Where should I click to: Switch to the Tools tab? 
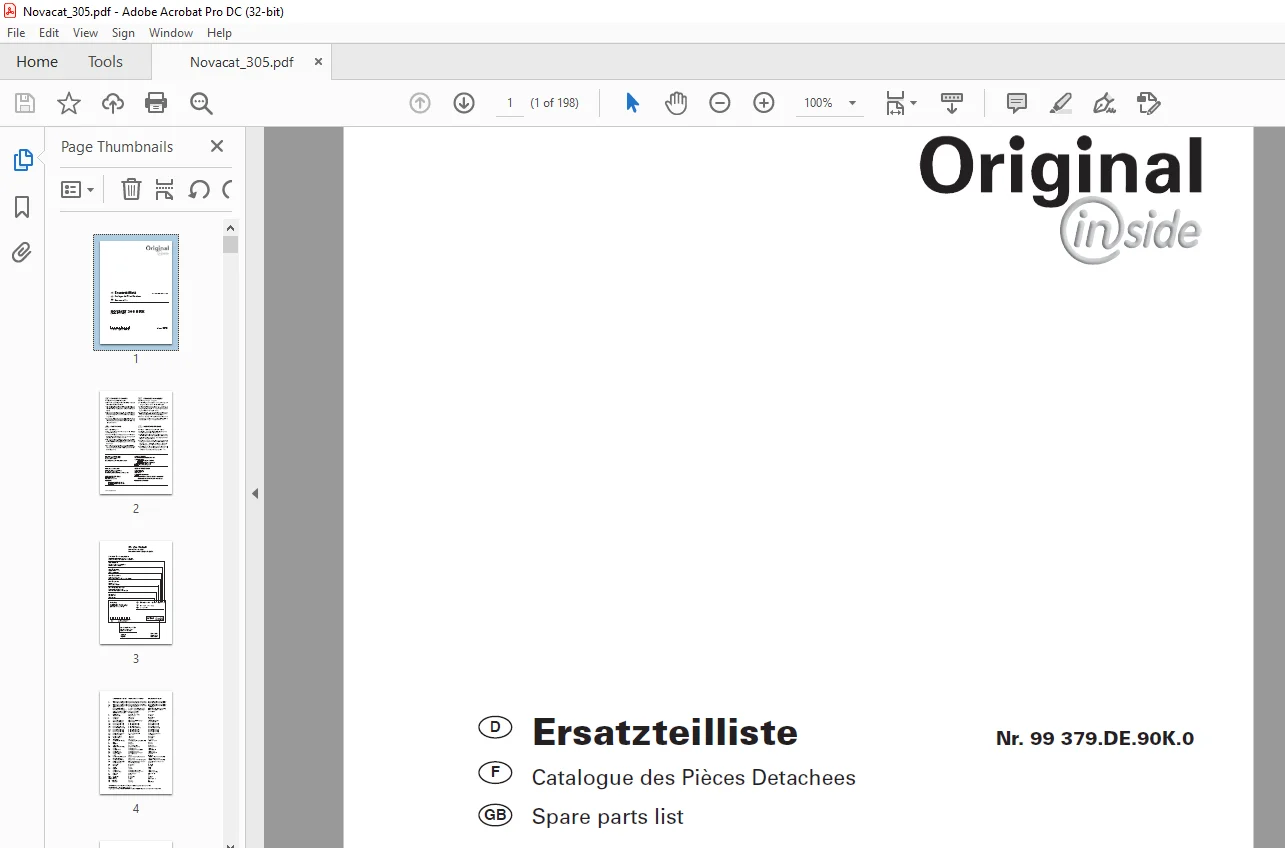(x=105, y=62)
